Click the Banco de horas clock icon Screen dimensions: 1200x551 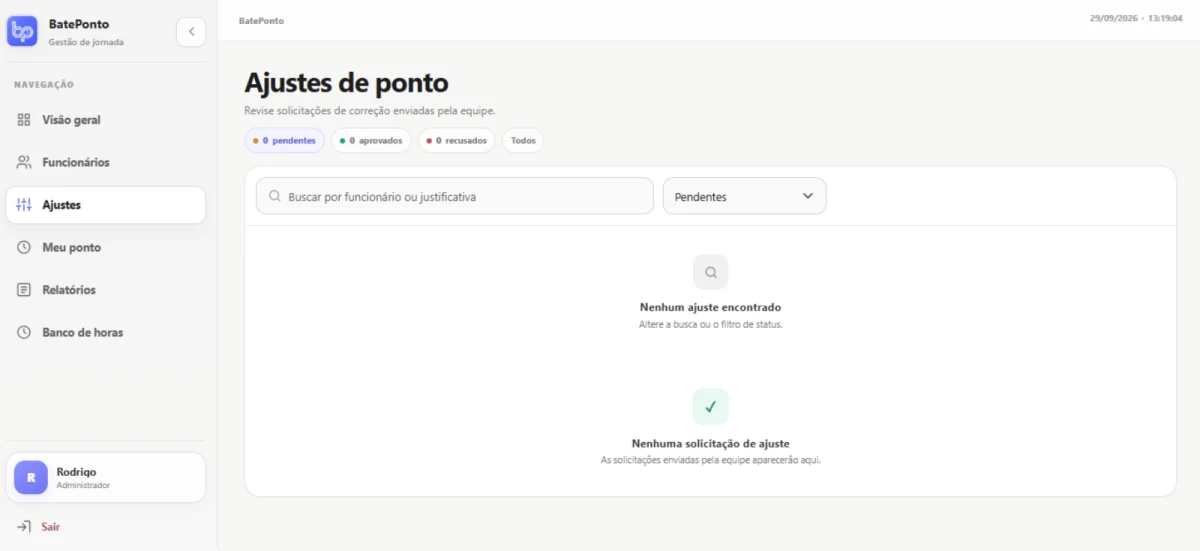tap(24, 332)
